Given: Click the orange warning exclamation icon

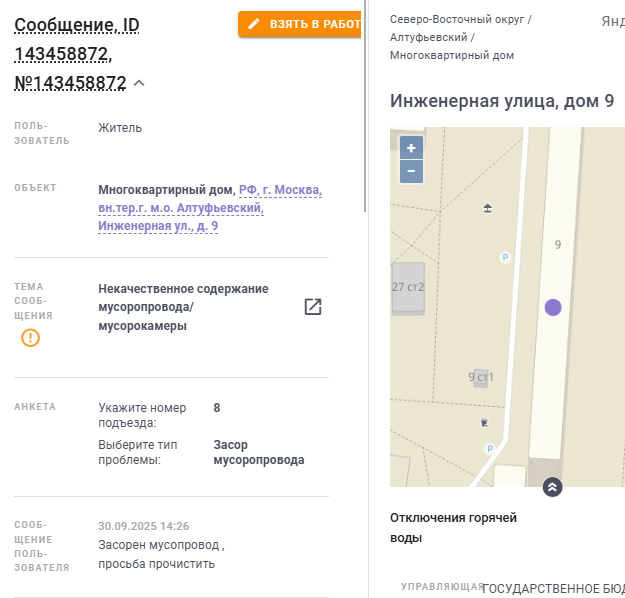Looking at the screenshot, I should click(31, 338).
